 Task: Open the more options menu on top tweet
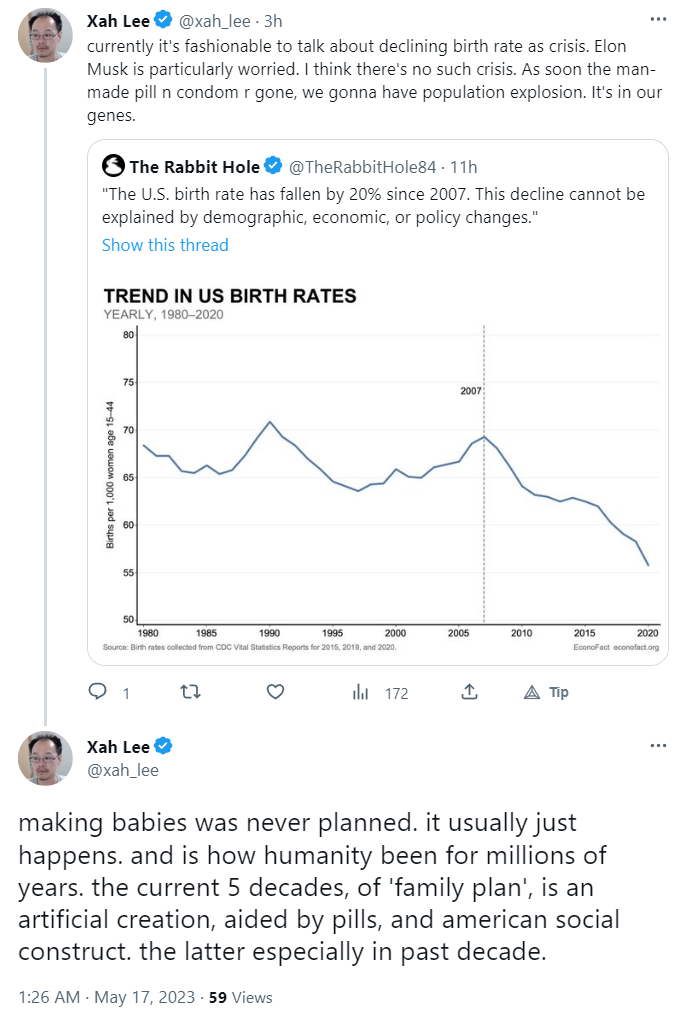657,18
